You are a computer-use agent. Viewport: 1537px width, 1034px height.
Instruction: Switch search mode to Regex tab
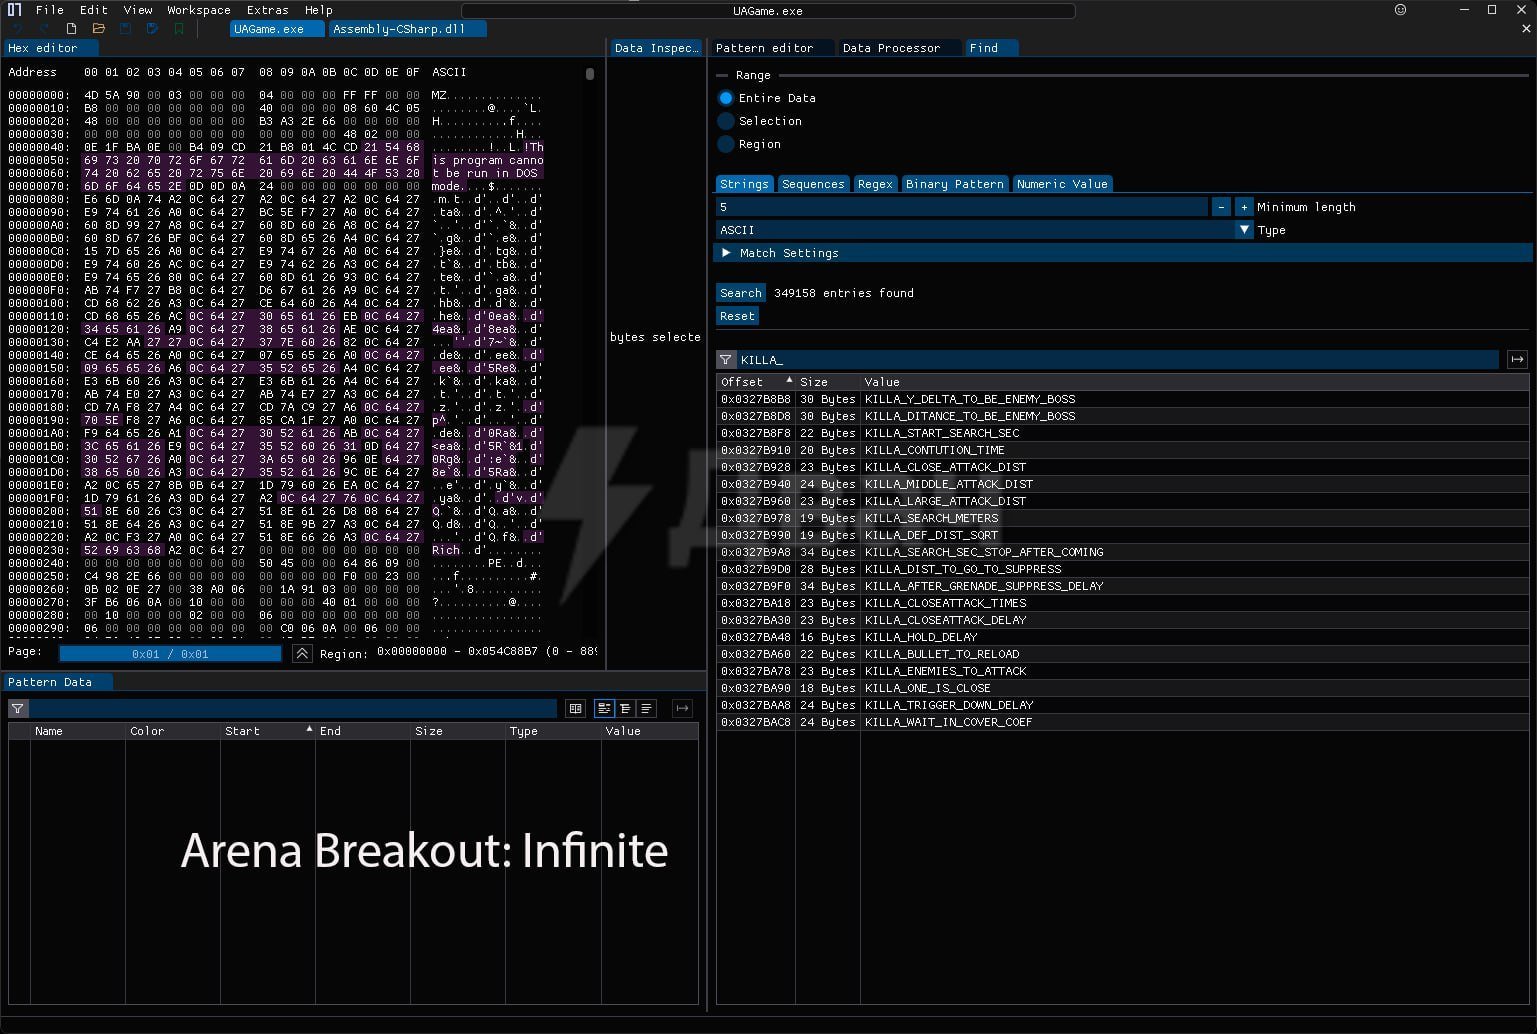(x=875, y=184)
